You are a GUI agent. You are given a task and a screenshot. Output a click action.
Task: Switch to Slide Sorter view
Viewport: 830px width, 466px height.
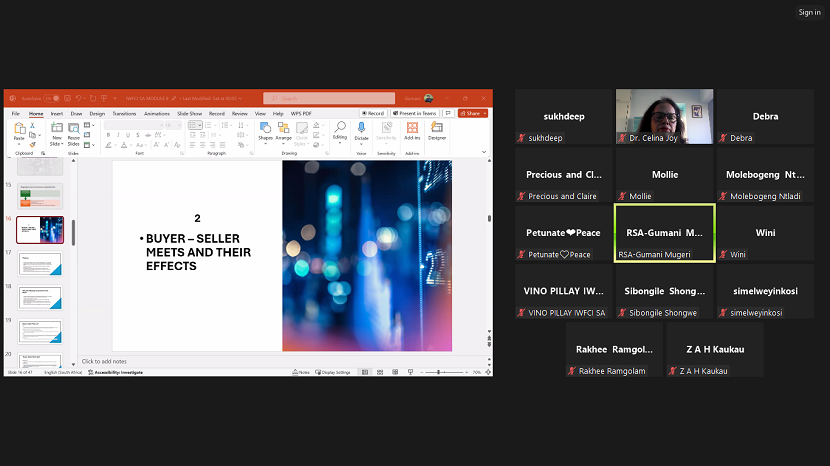(x=379, y=372)
